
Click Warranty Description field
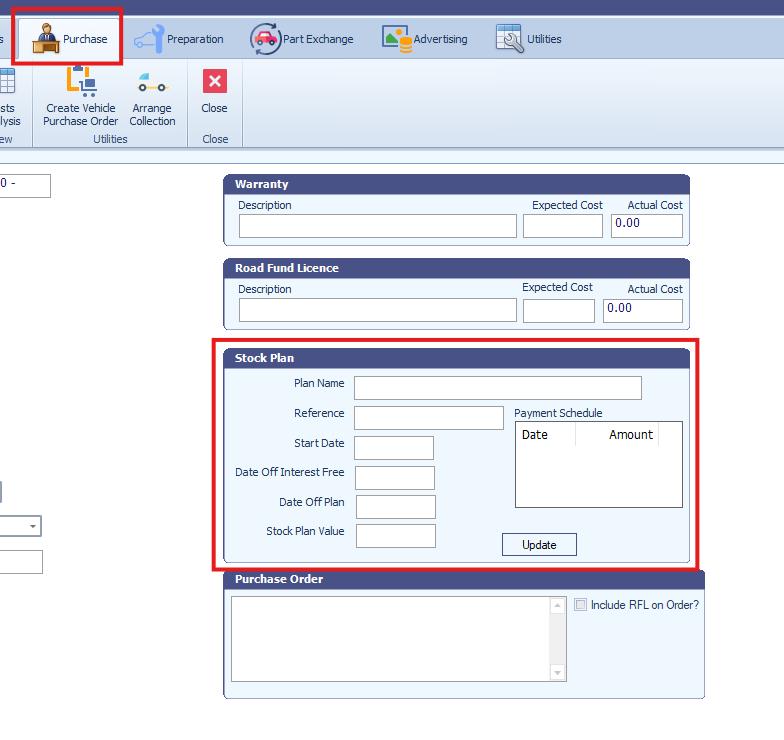coord(378,226)
